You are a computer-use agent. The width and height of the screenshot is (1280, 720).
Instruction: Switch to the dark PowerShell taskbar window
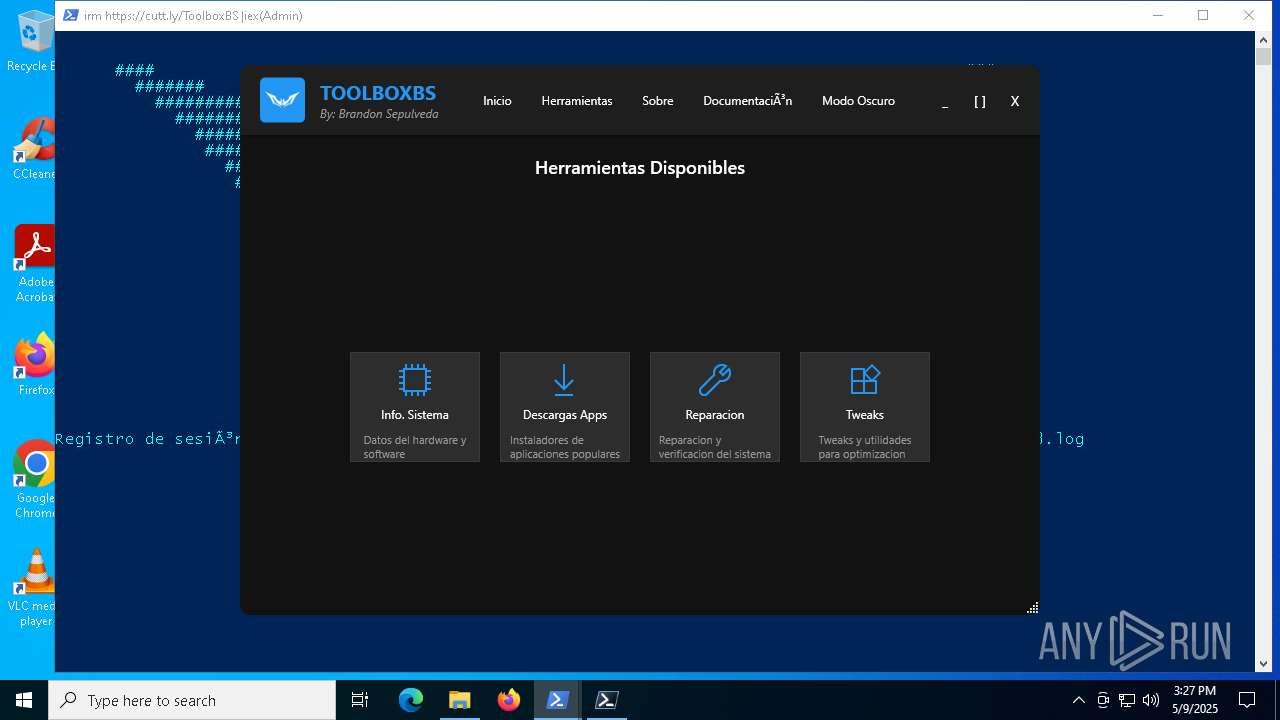pyautogui.click(x=606, y=700)
